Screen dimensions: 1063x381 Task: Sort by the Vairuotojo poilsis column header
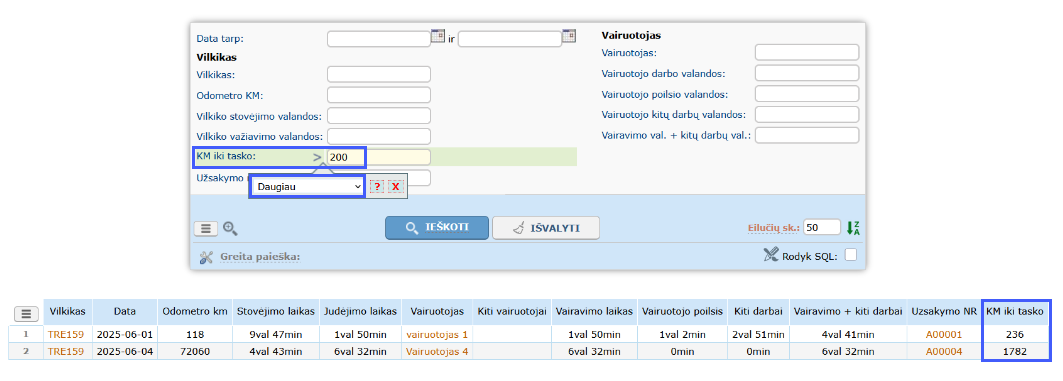click(x=684, y=312)
